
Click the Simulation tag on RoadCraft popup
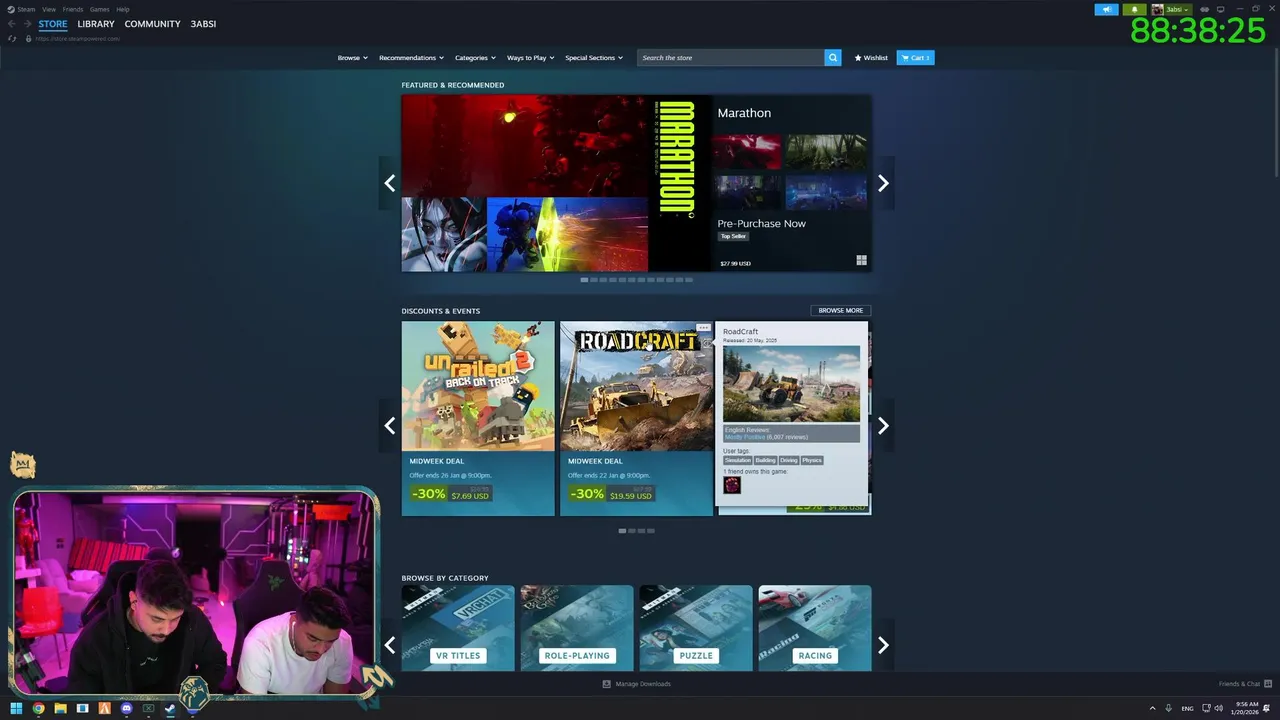(x=737, y=460)
